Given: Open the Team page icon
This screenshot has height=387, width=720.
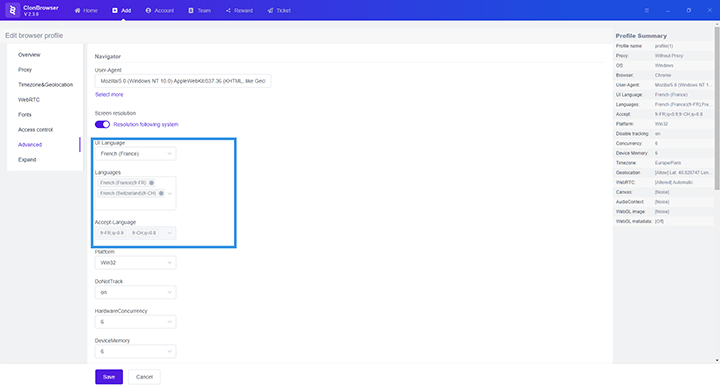Looking at the screenshot, I should [191, 11].
